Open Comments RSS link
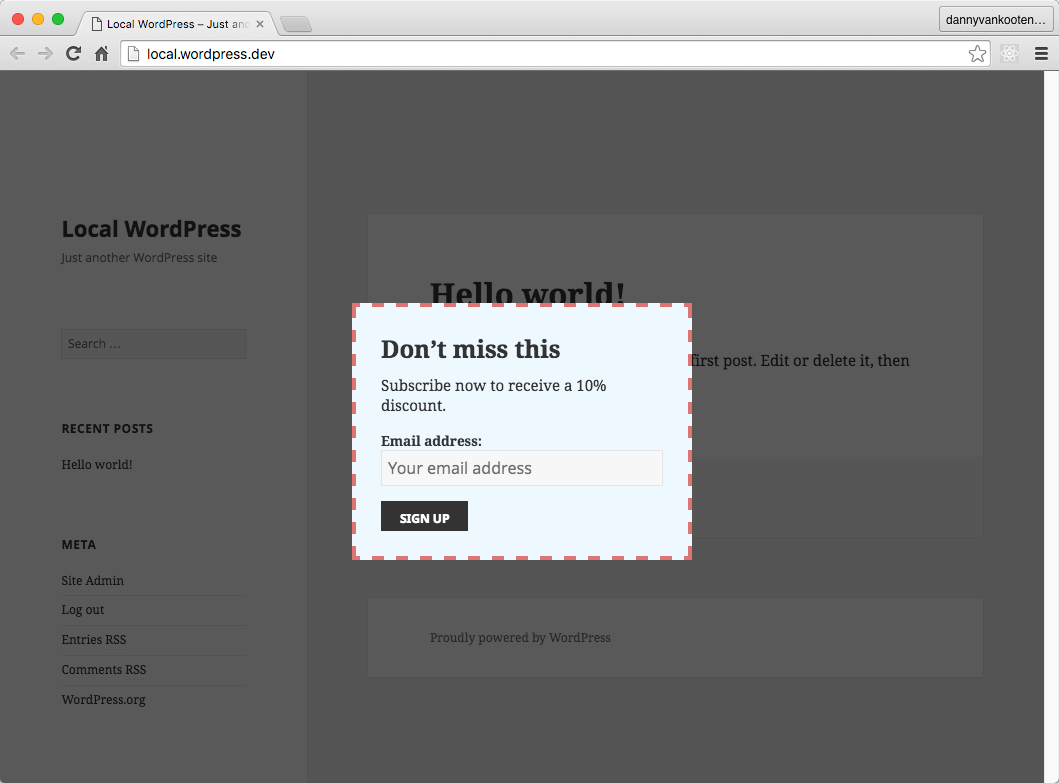Viewport: 1059px width, 783px height. click(x=103, y=670)
